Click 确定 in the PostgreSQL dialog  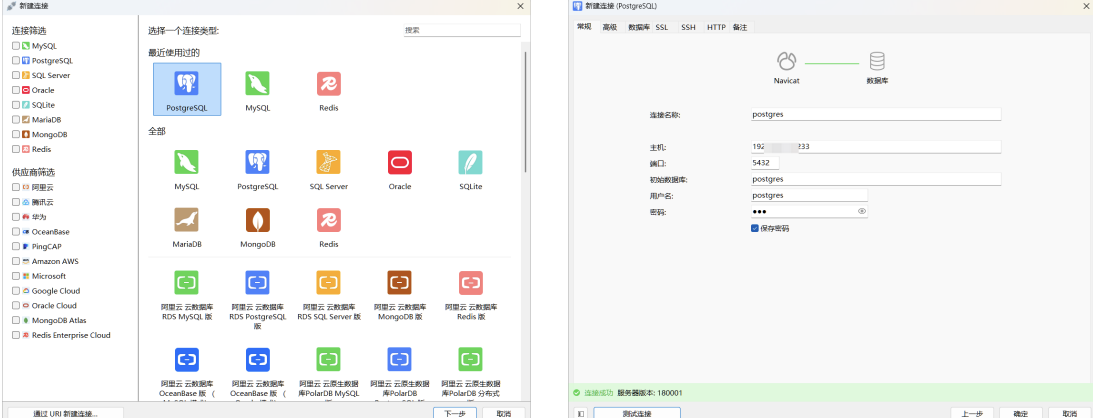[x=1021, y=413]
